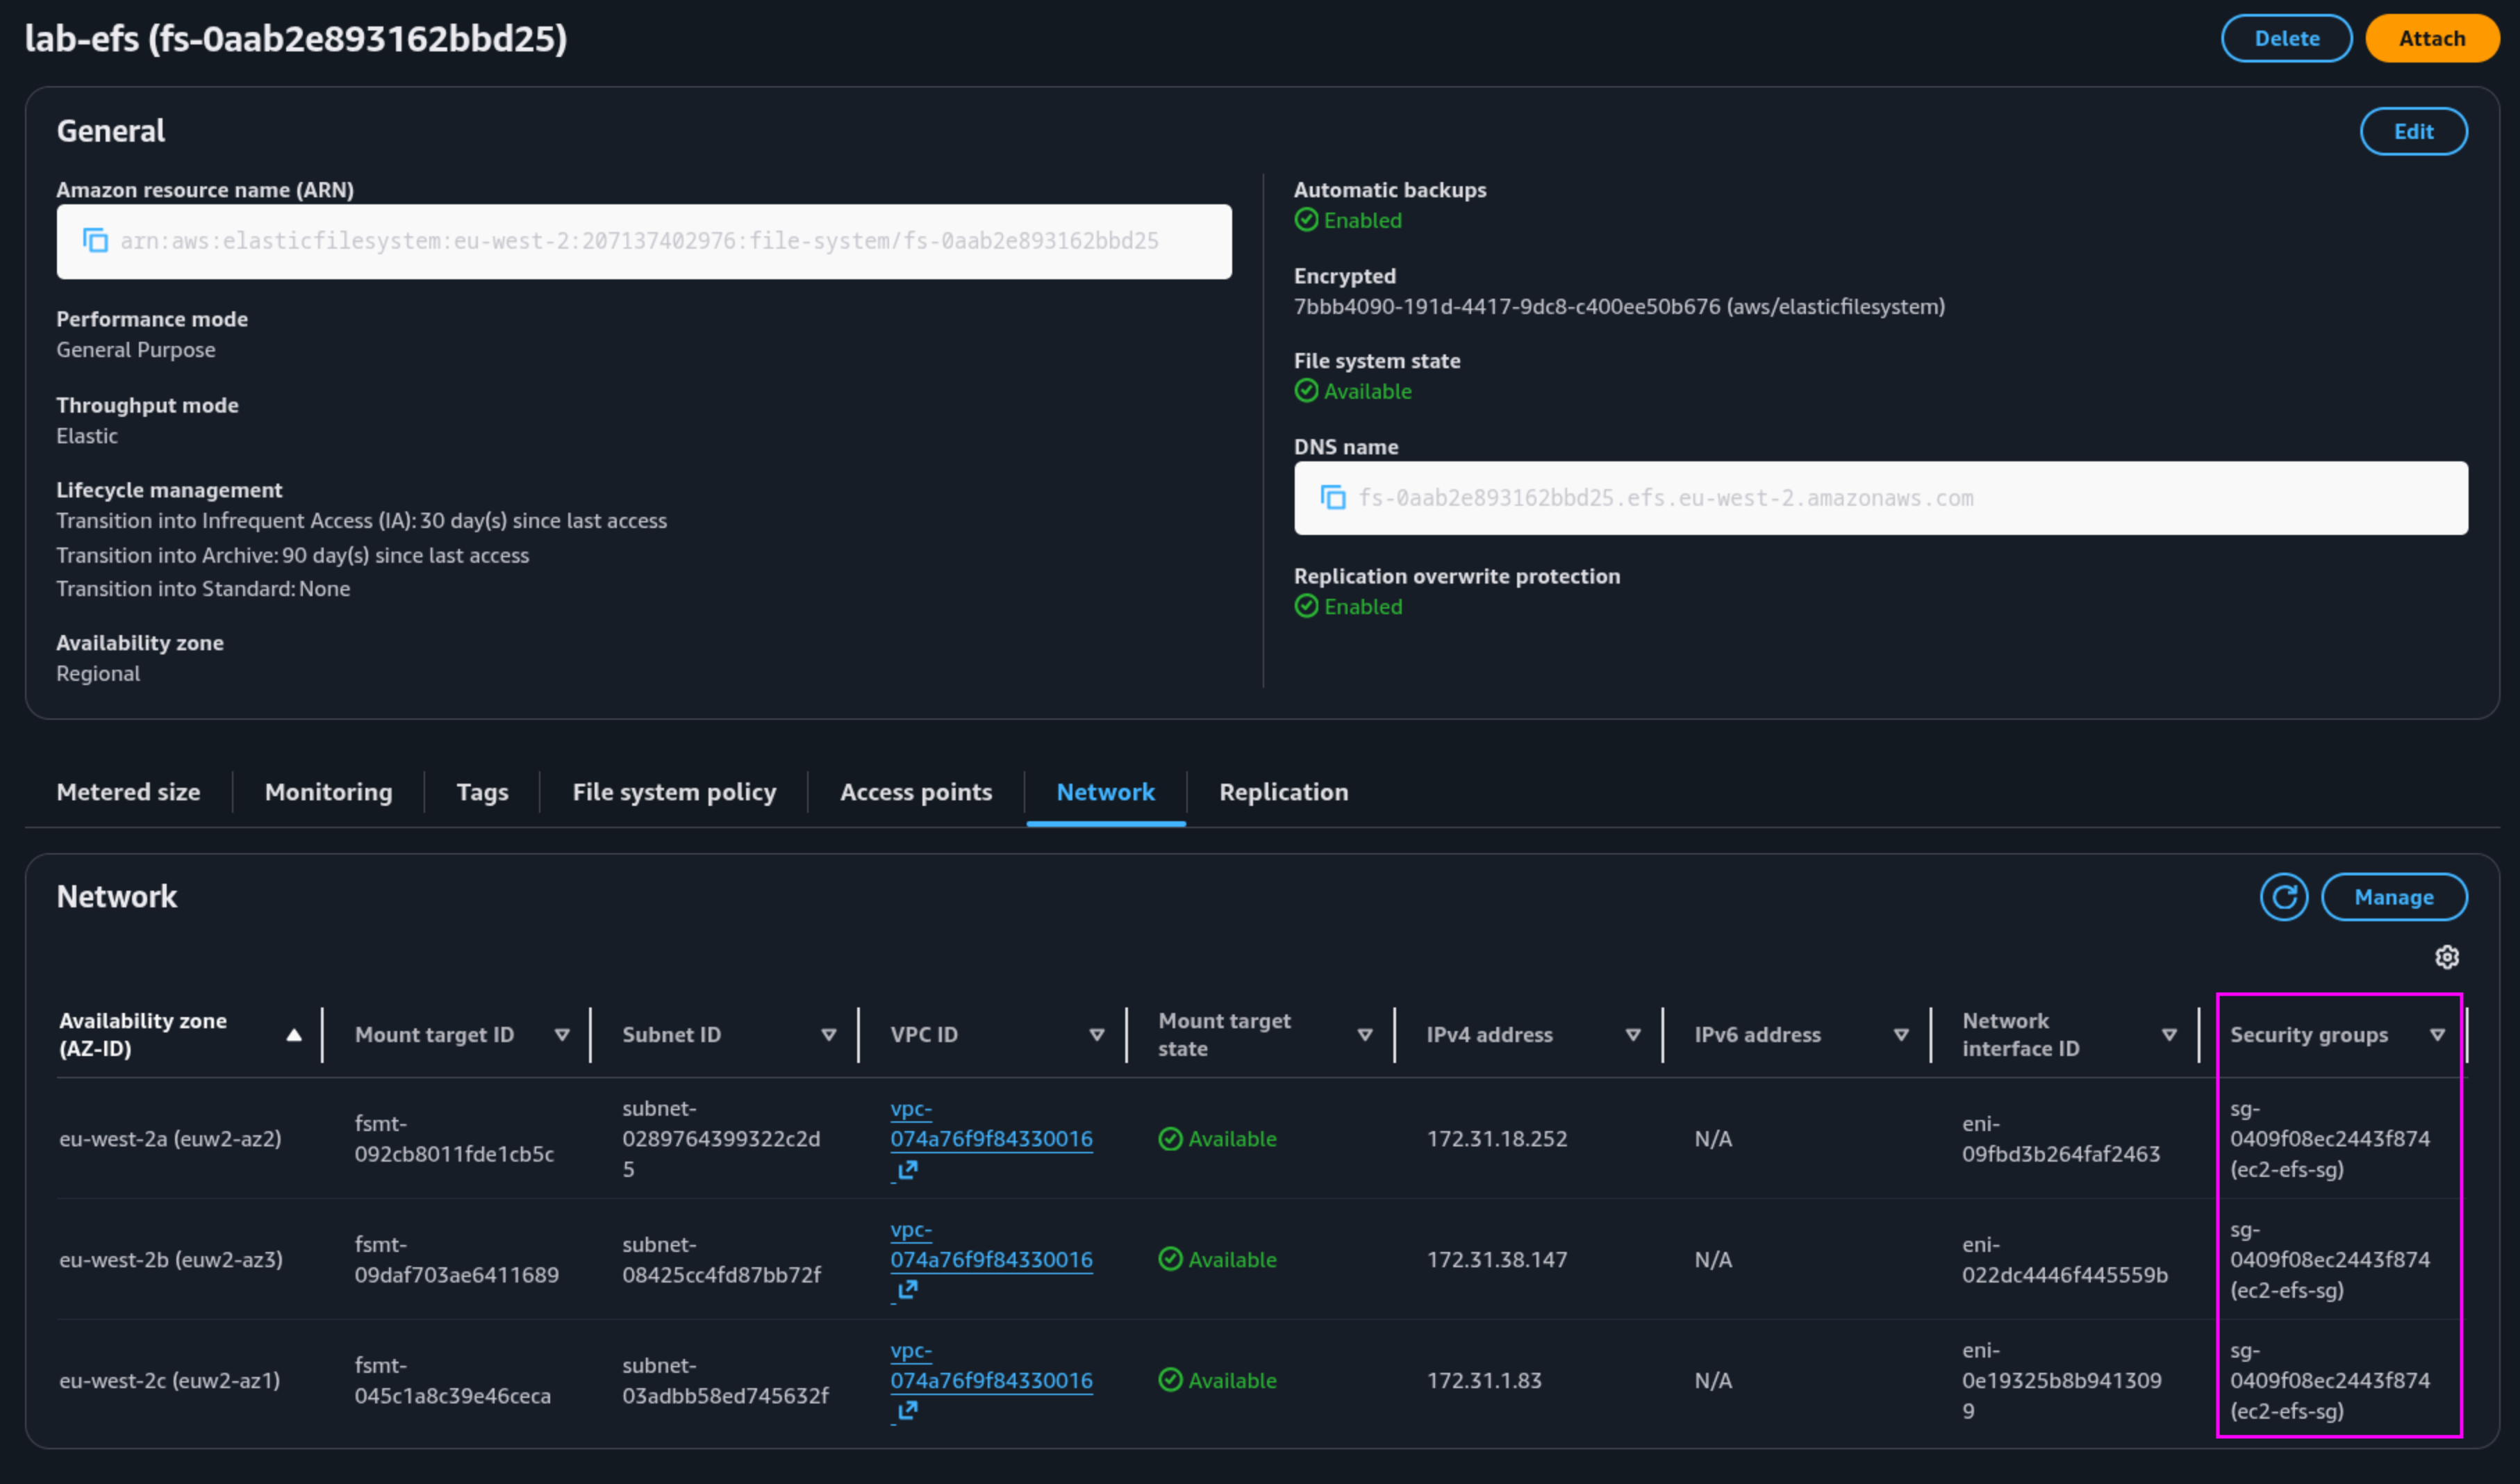Switch to the Metered size tab
The height and width of the screenshot is (1484, 2520).
[128, 792]
